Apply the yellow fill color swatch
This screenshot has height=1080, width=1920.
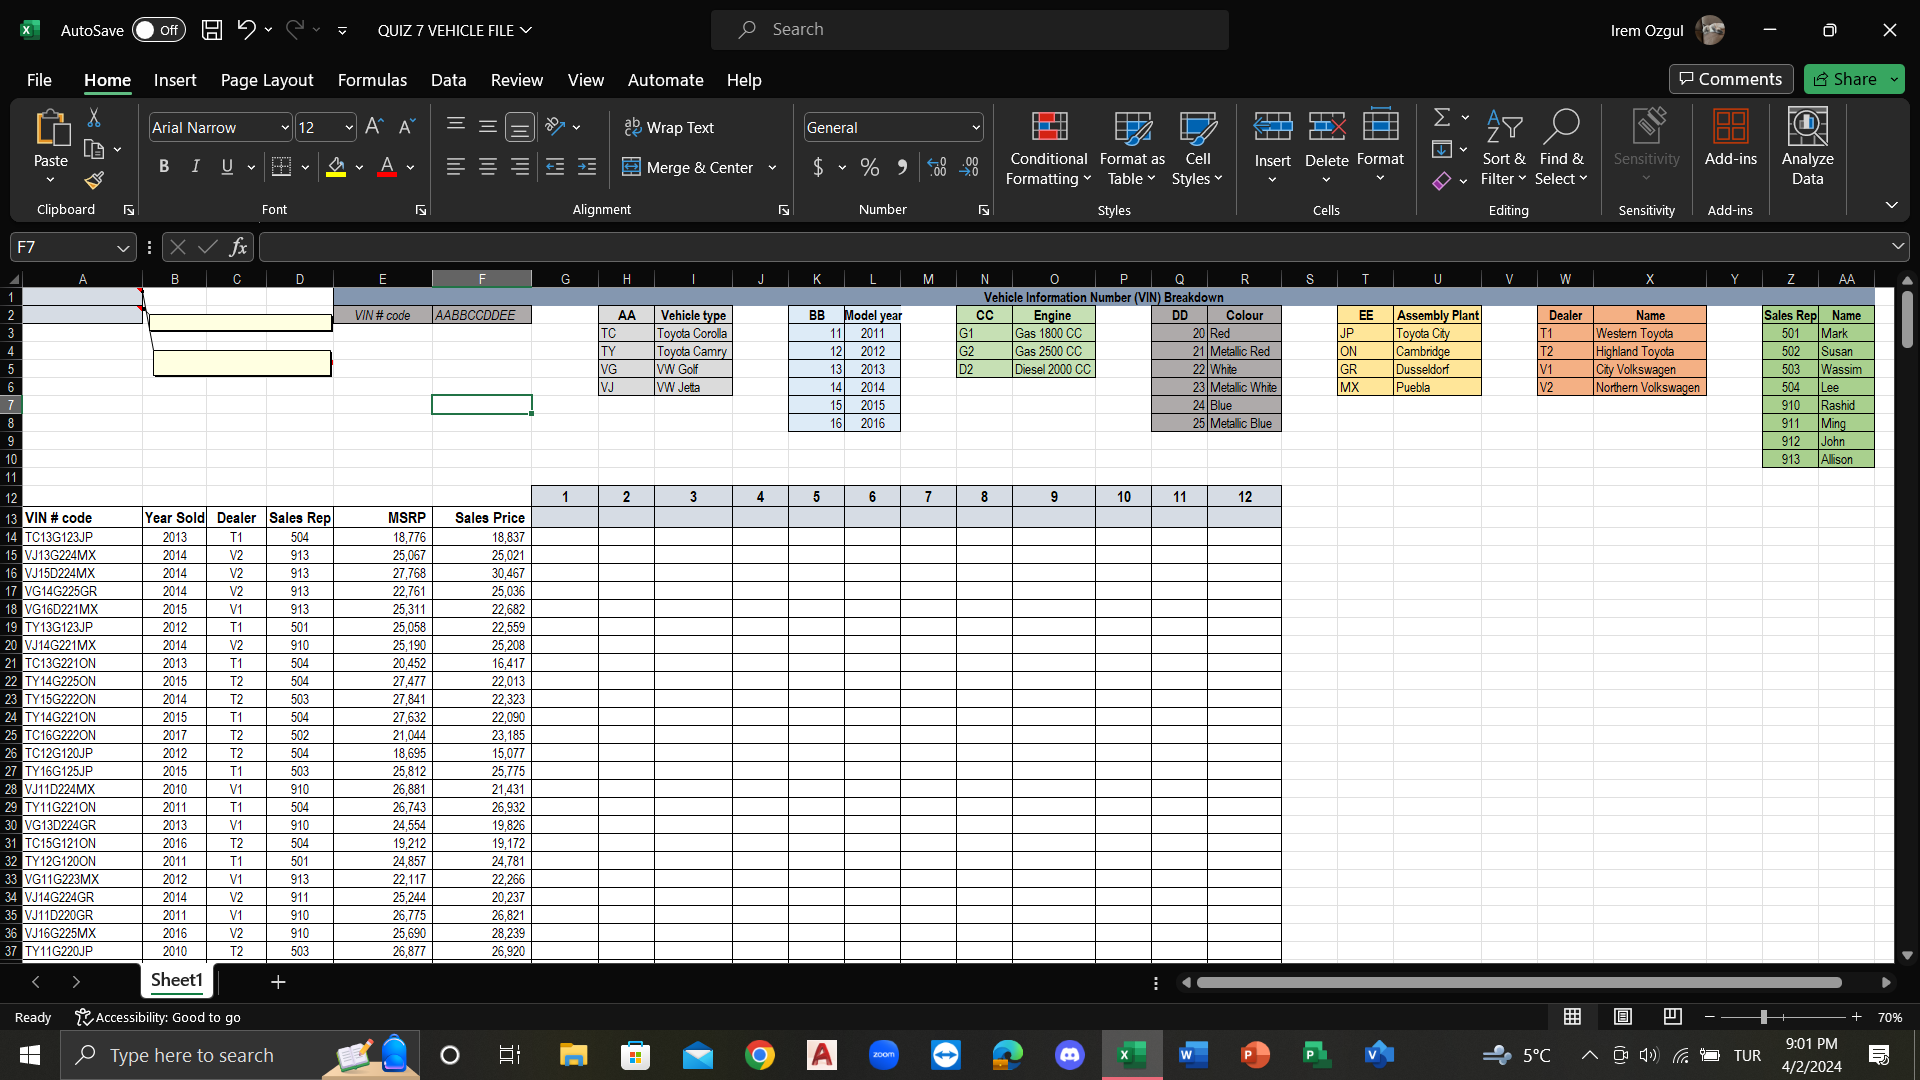click(x=336, y=168)
